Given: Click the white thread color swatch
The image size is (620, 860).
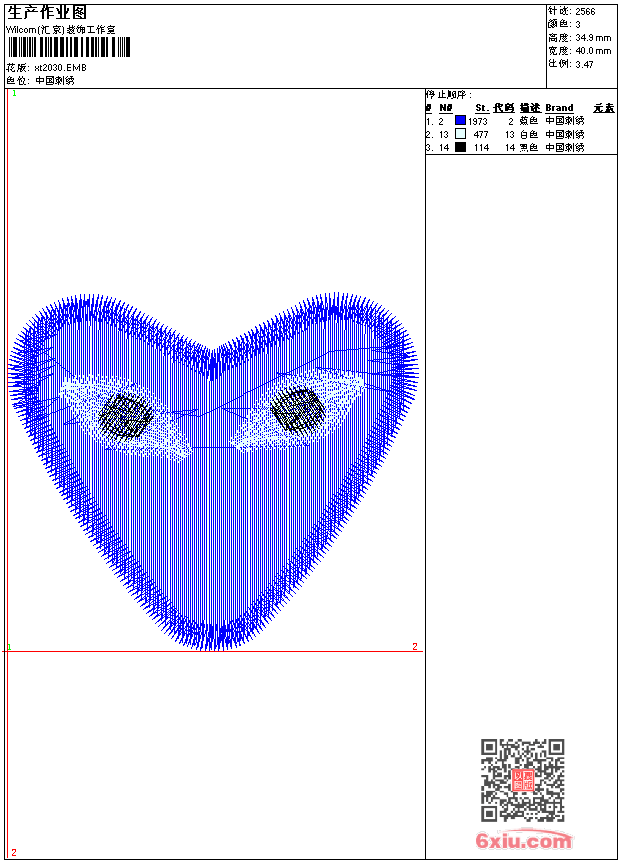Looking at the screenshot, I should (460, 133).
